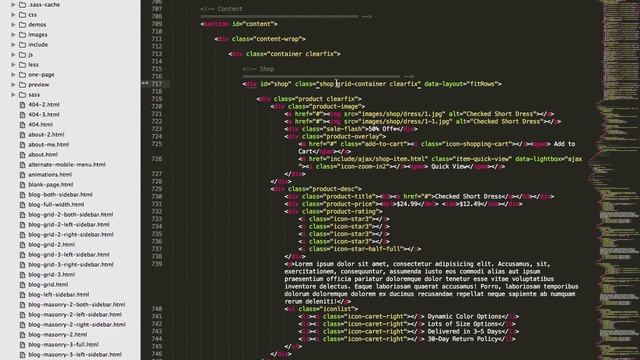Click the file icon beside 404-3.html
The image size is (640, 360).
(22, 114)
